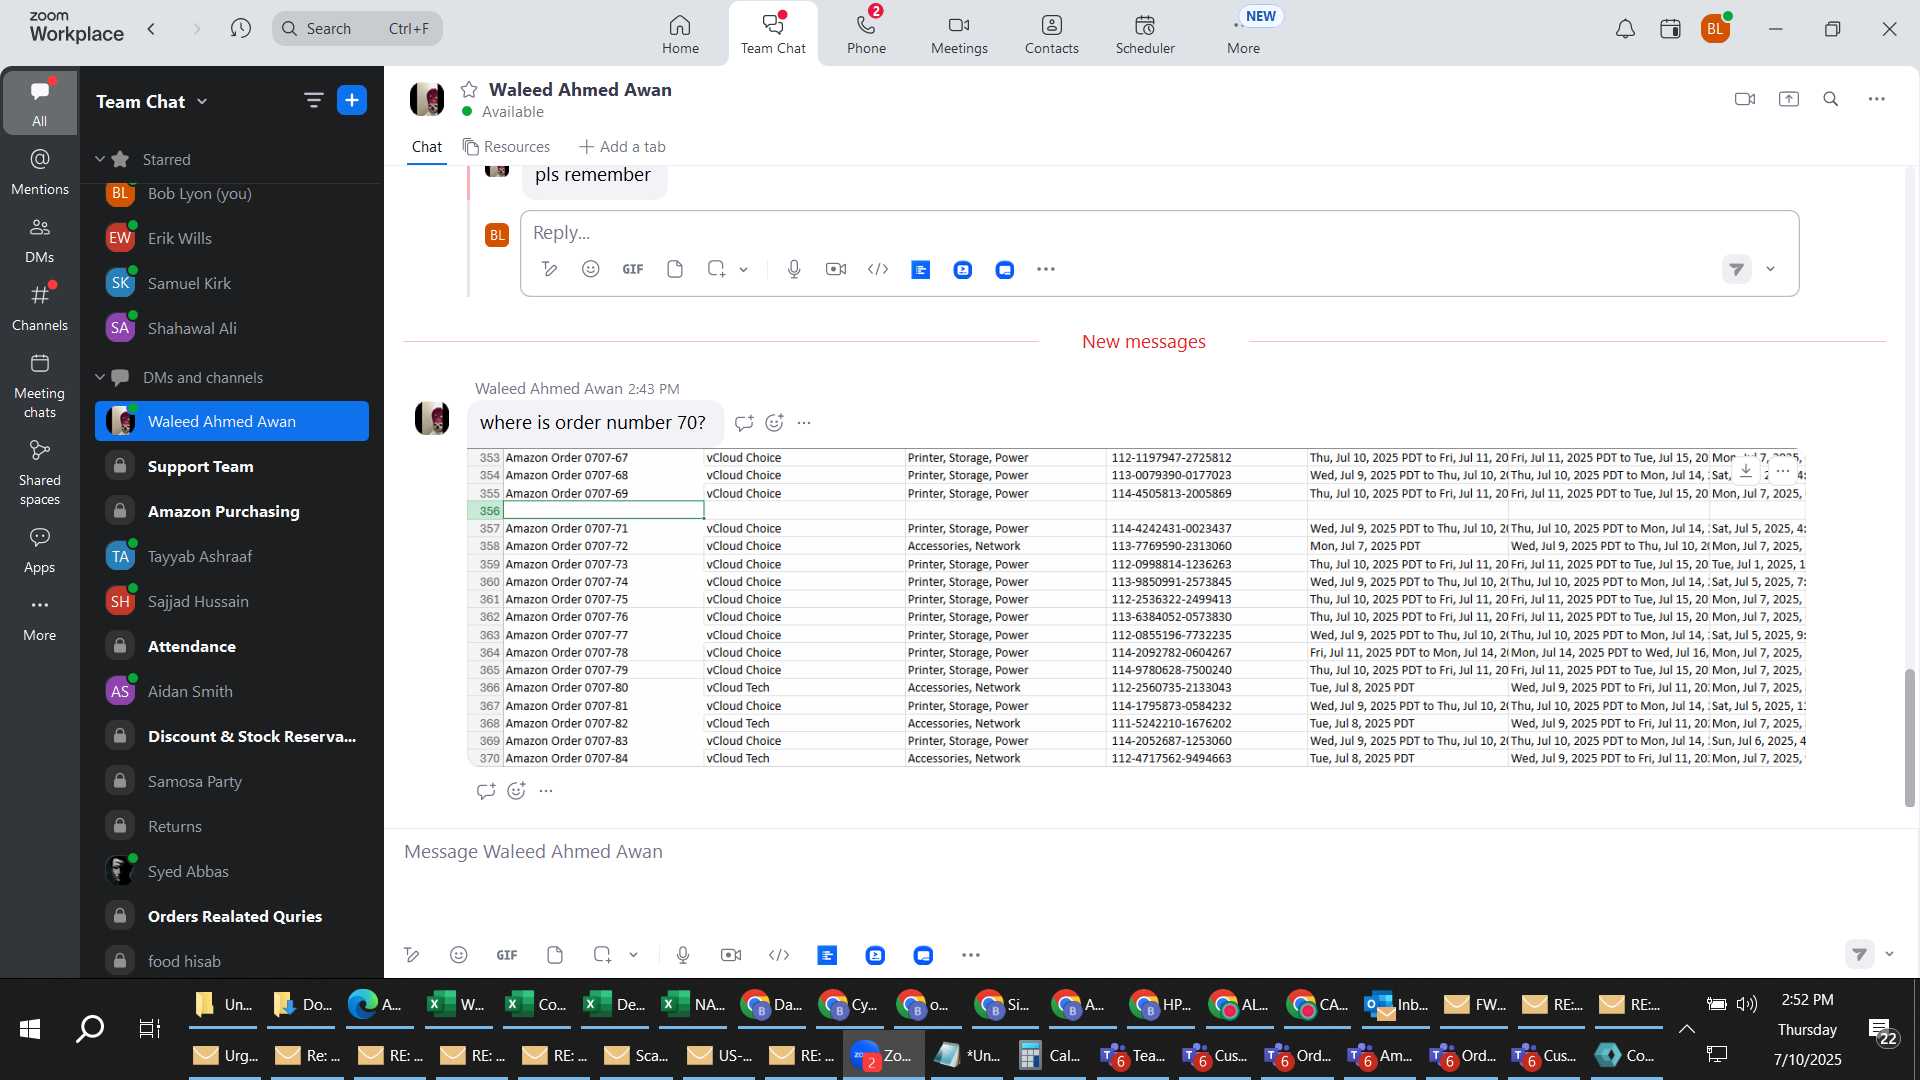1920x1080 pixels.
Task: Download the spreadsheet image
Action: [x=1746, y=471]
